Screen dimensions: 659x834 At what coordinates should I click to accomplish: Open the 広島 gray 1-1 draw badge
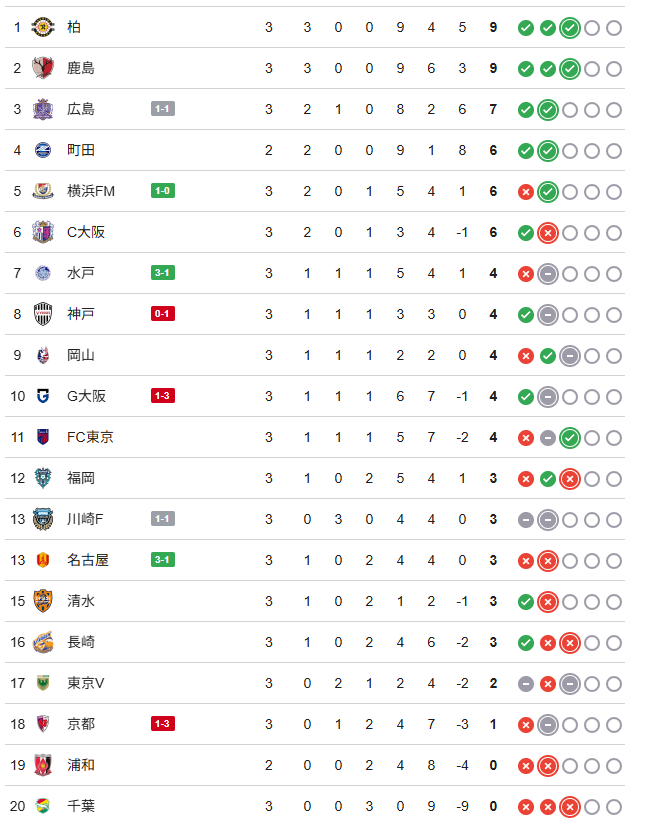click(163, 109)
